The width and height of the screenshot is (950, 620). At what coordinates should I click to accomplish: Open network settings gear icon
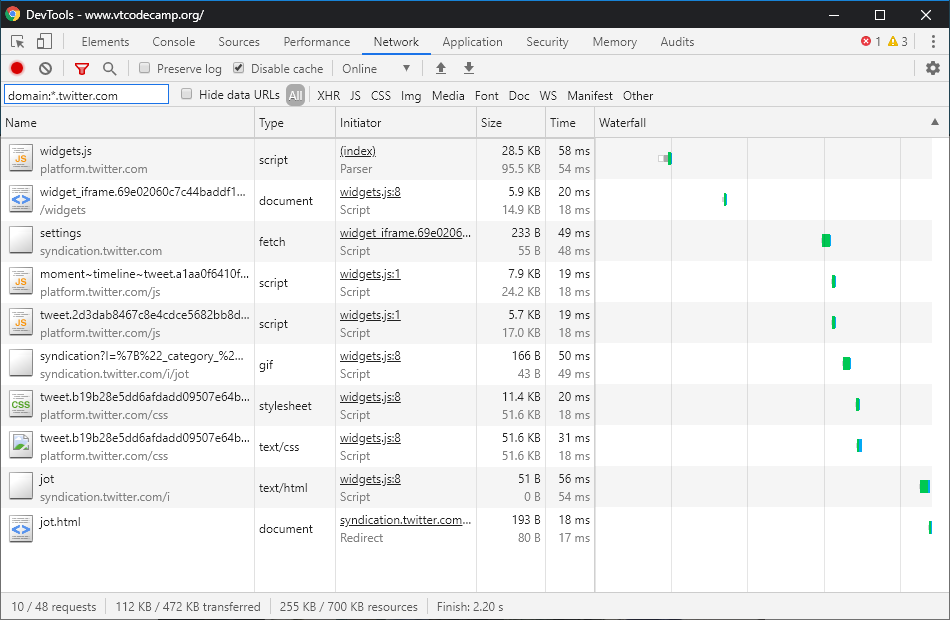[x=933, y=68]
